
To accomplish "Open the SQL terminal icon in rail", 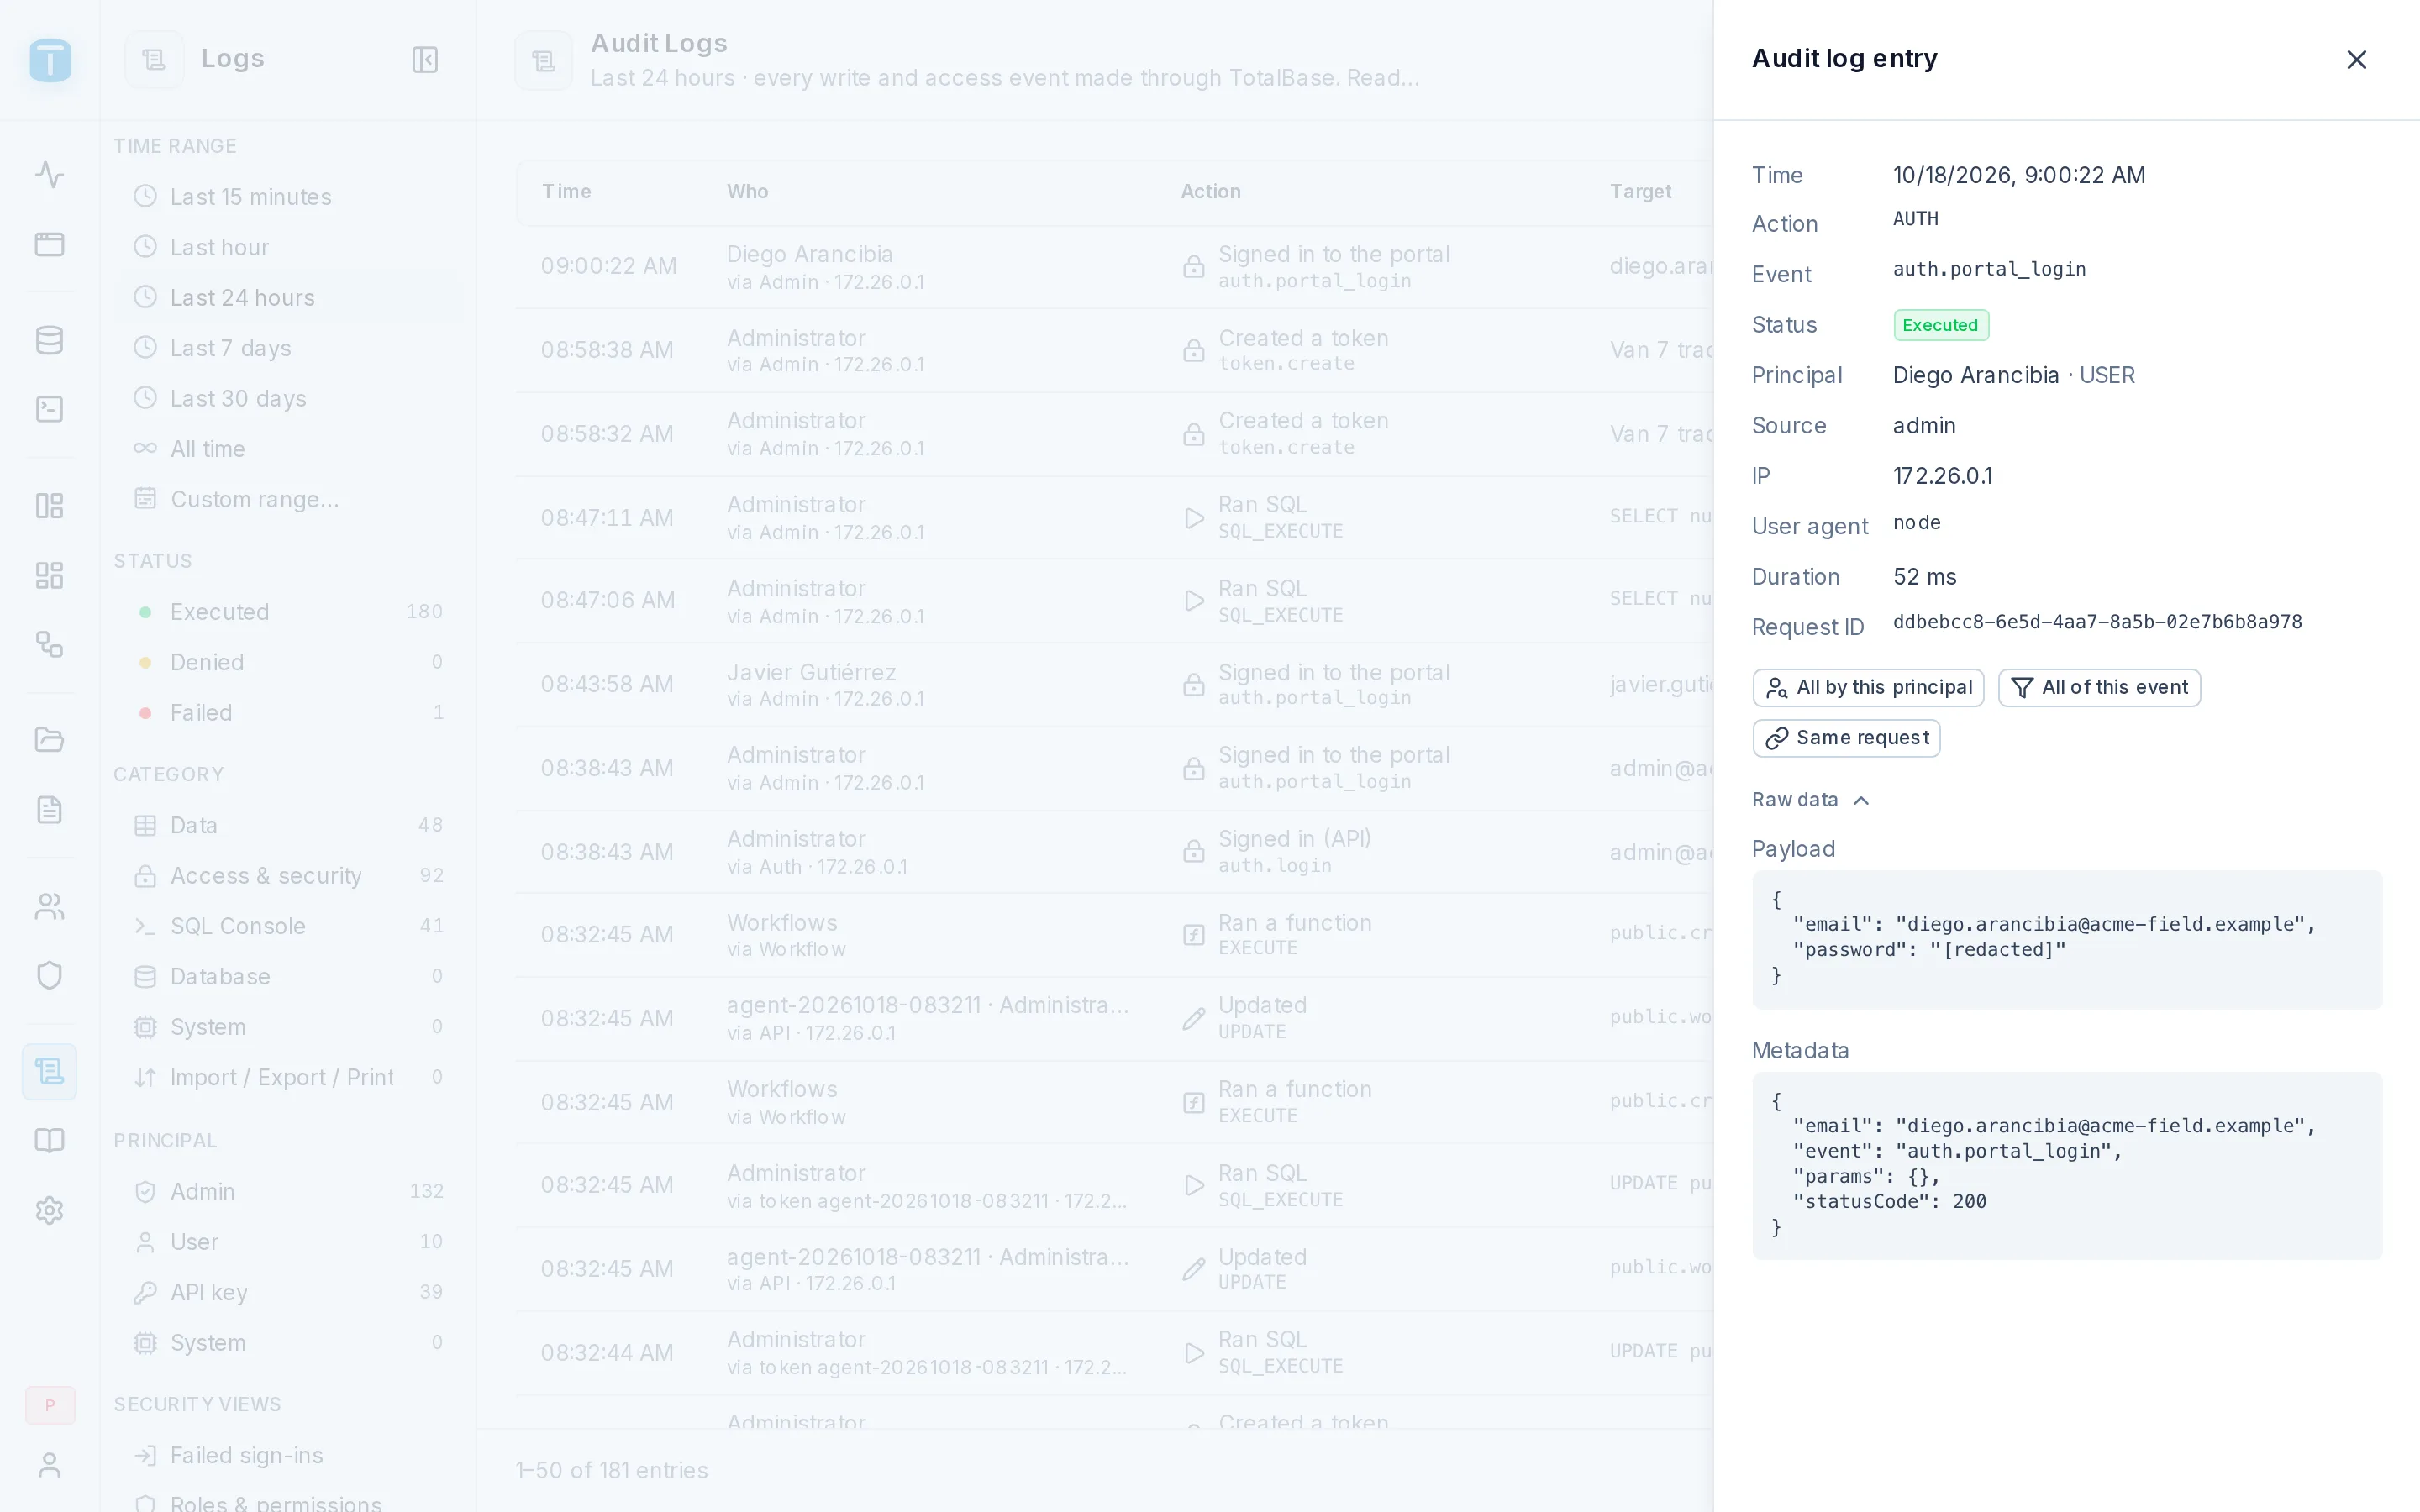I will pos(50,409).
